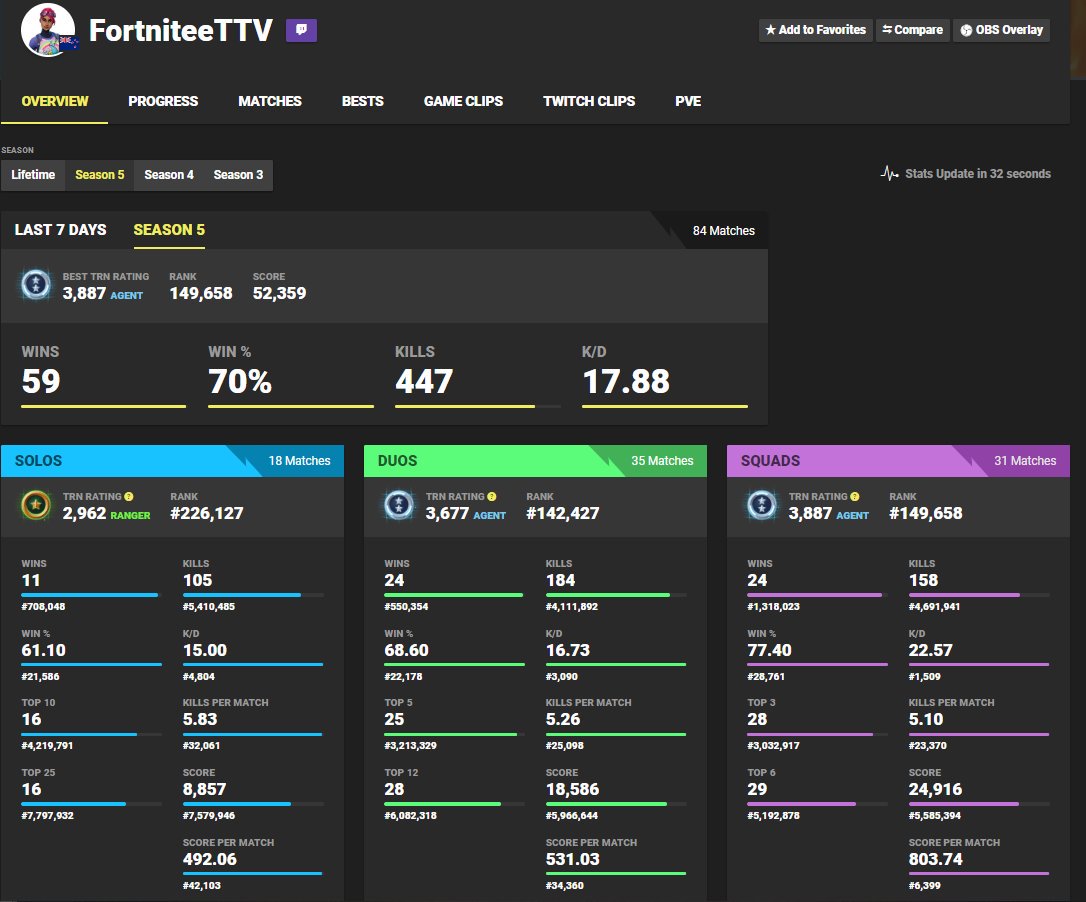Open the Matches tab
This screenshot has width=1086, height=902.
pos(269,101)
